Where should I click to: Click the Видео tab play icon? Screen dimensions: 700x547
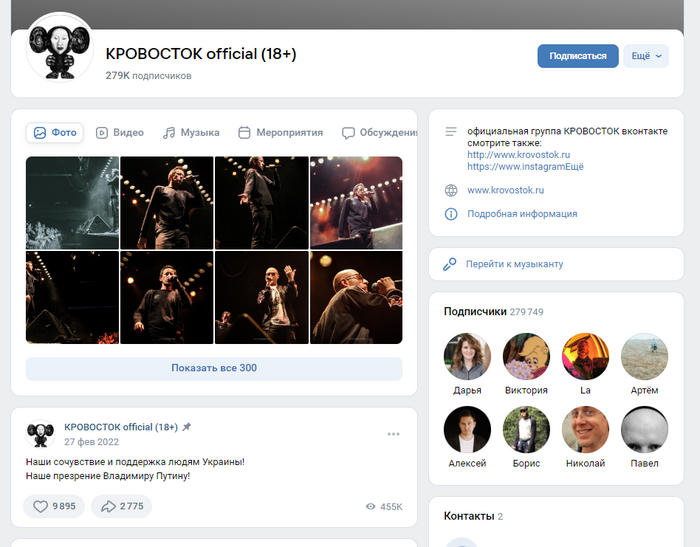coord(102,133)
